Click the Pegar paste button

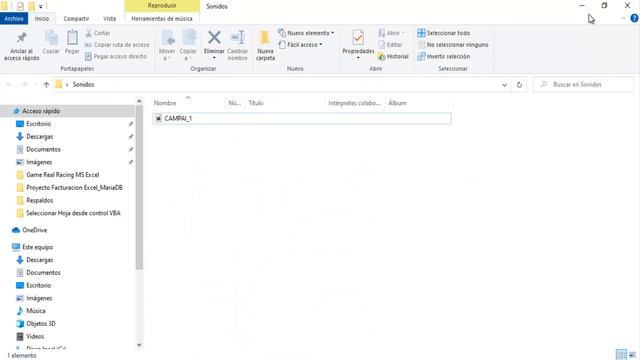point(72,42)
